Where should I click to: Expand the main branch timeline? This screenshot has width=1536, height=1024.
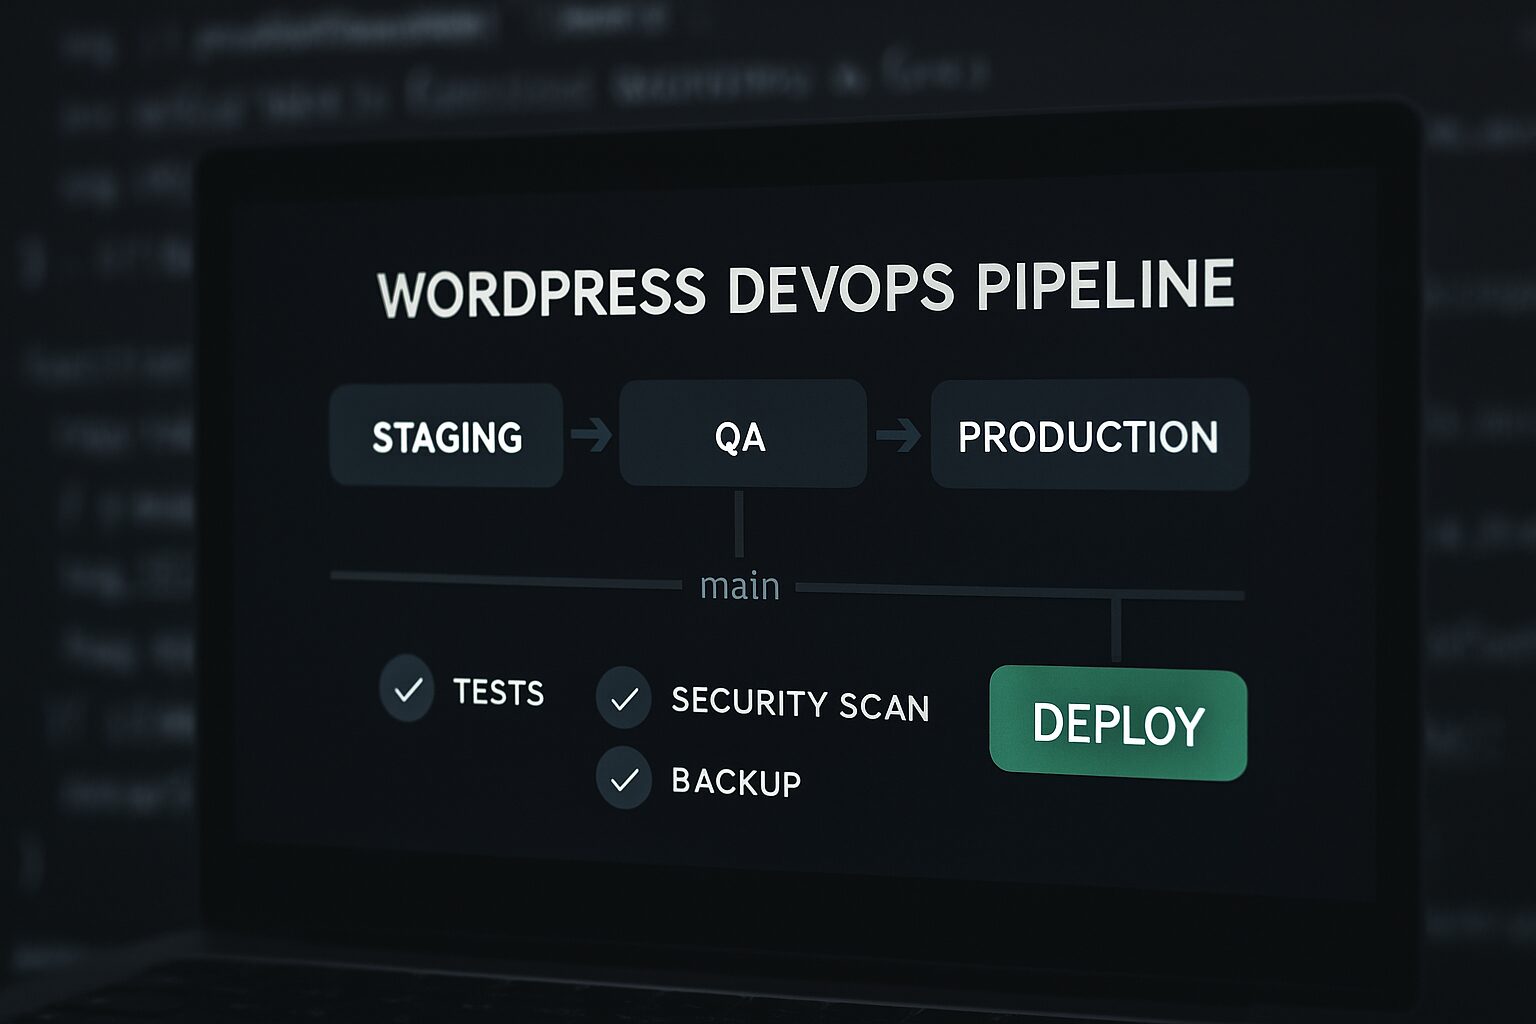click(x=741, y=586)
